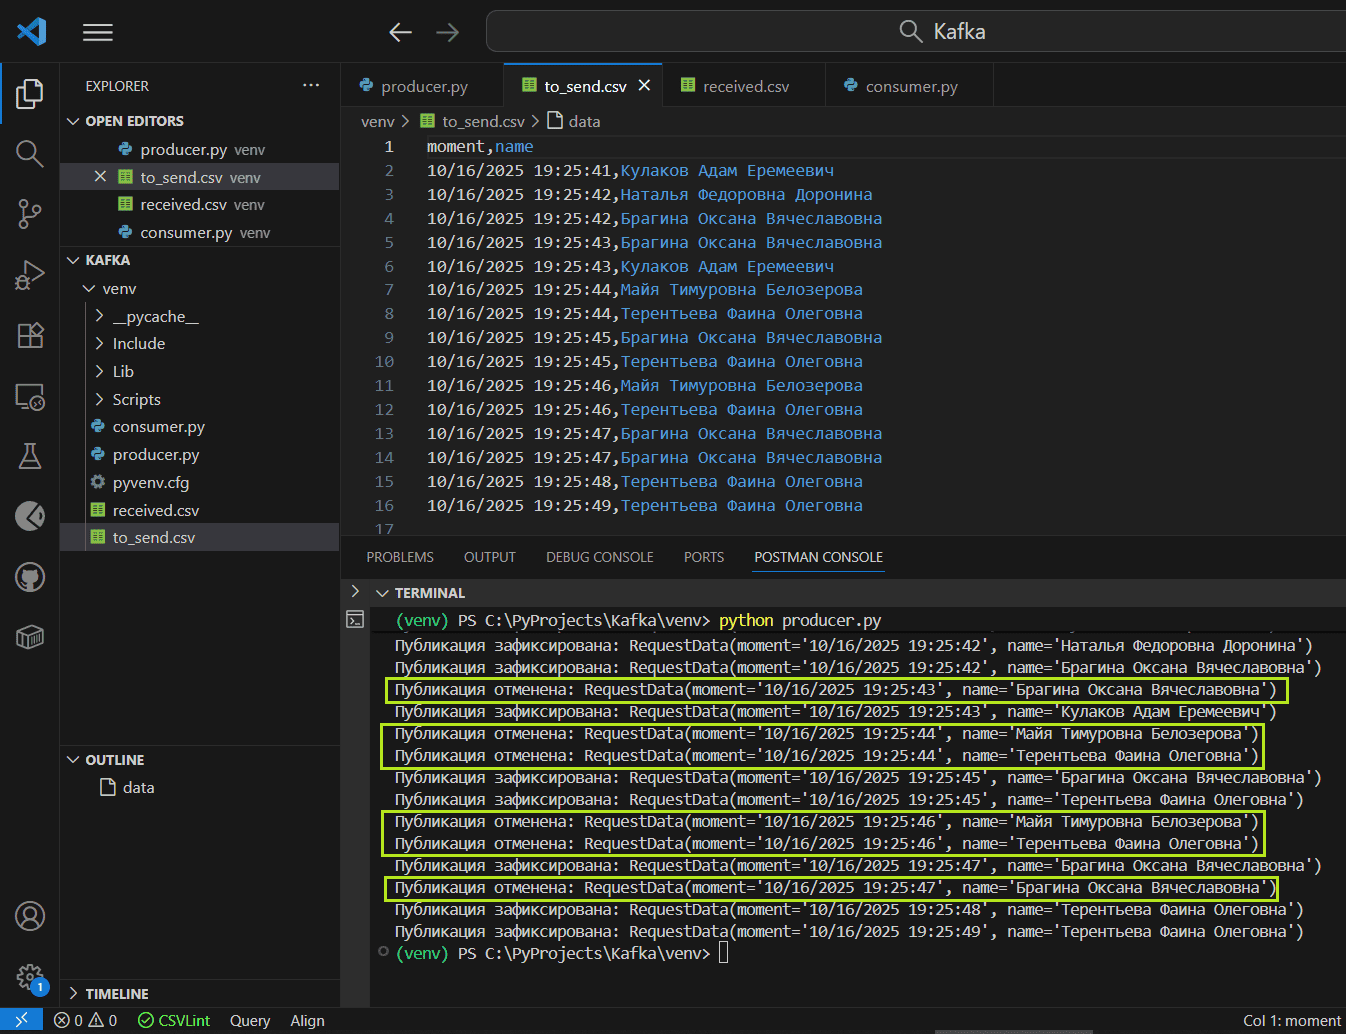This screenshot has width=1346, height=1034.
Task: Switch to the consumer.py tab
Action: pyautogui.click(x=910, y=87)
